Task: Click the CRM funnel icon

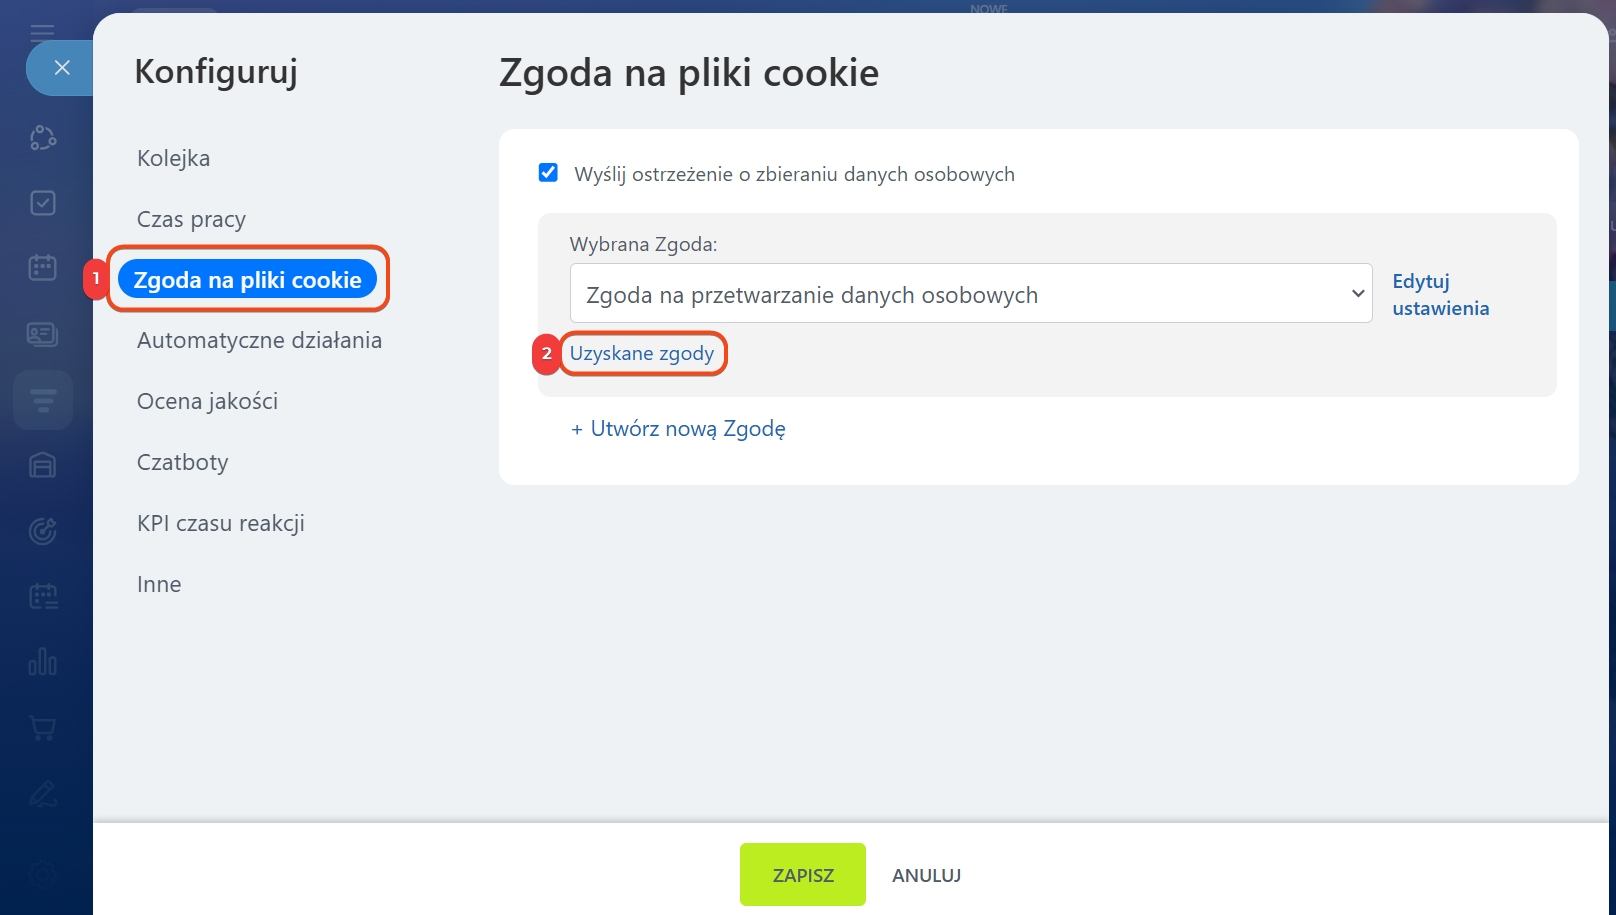Action: tap(42, 400)
